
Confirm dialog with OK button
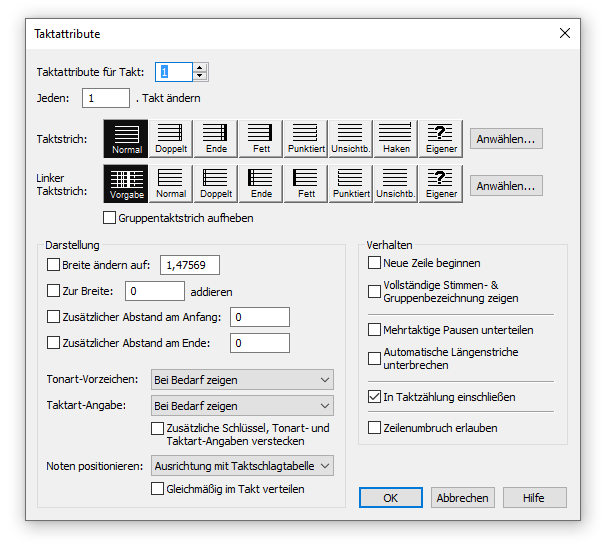[391, 498]
